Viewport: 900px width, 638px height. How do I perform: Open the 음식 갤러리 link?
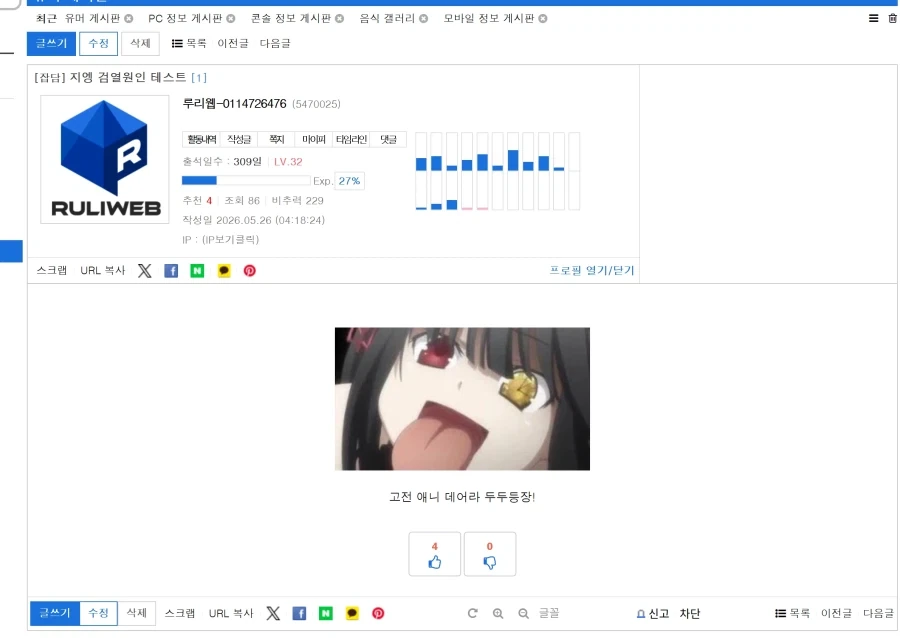click(x=387, y=18)
